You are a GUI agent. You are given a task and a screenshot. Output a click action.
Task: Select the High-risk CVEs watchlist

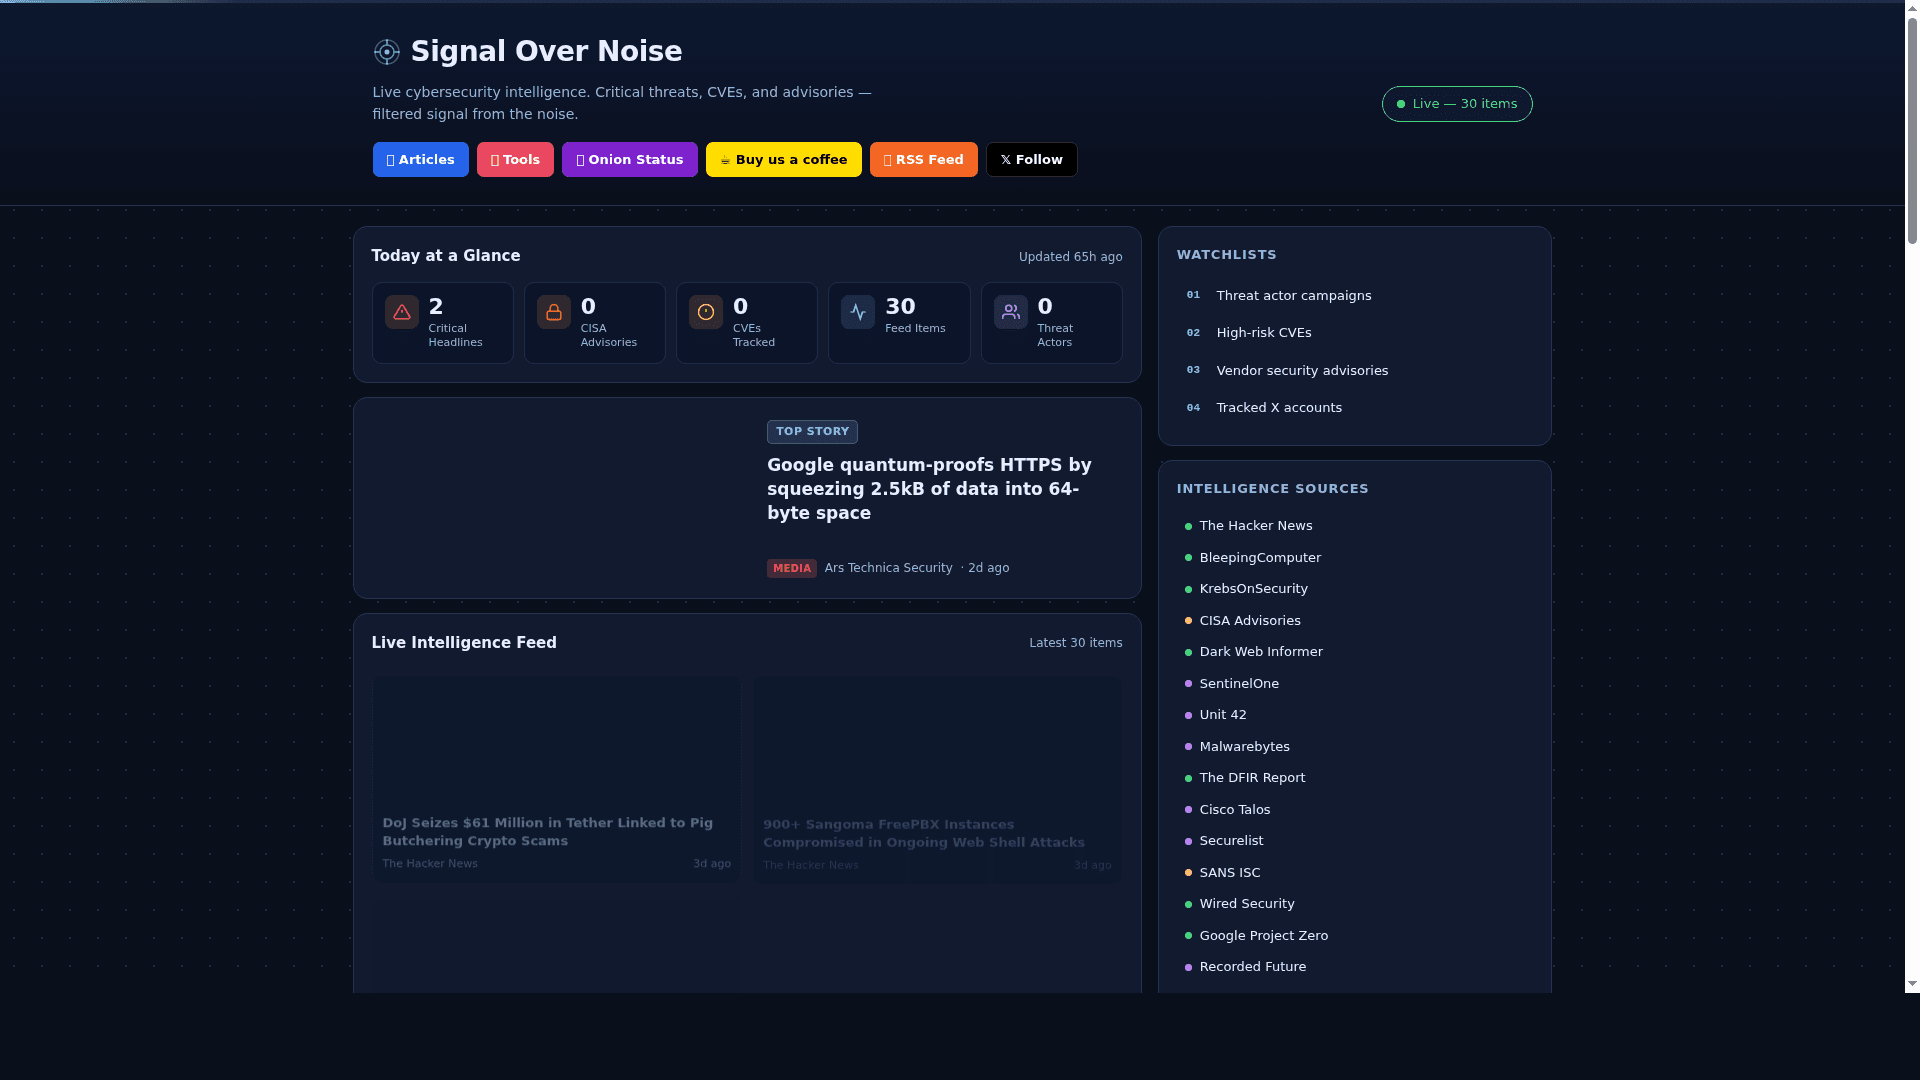pyautogui.click(x=1263, y=332)
